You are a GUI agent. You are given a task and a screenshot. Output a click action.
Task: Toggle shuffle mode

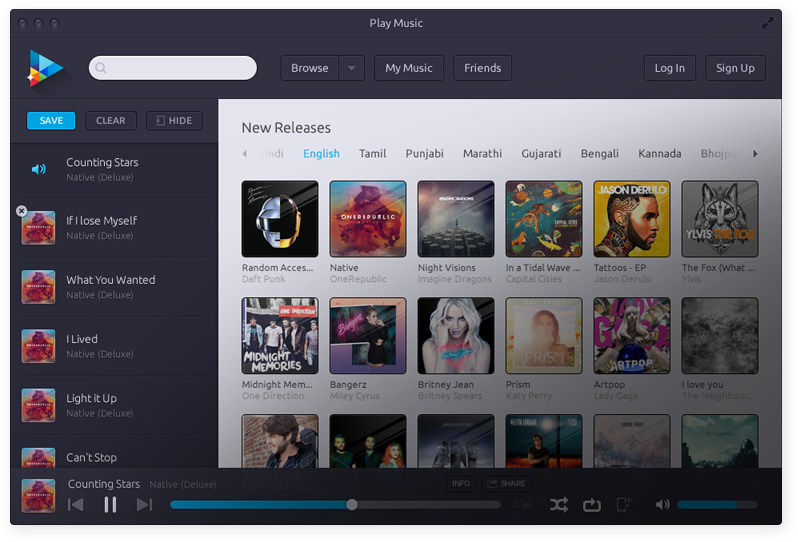pyautogui.click(x=559, y=505)
